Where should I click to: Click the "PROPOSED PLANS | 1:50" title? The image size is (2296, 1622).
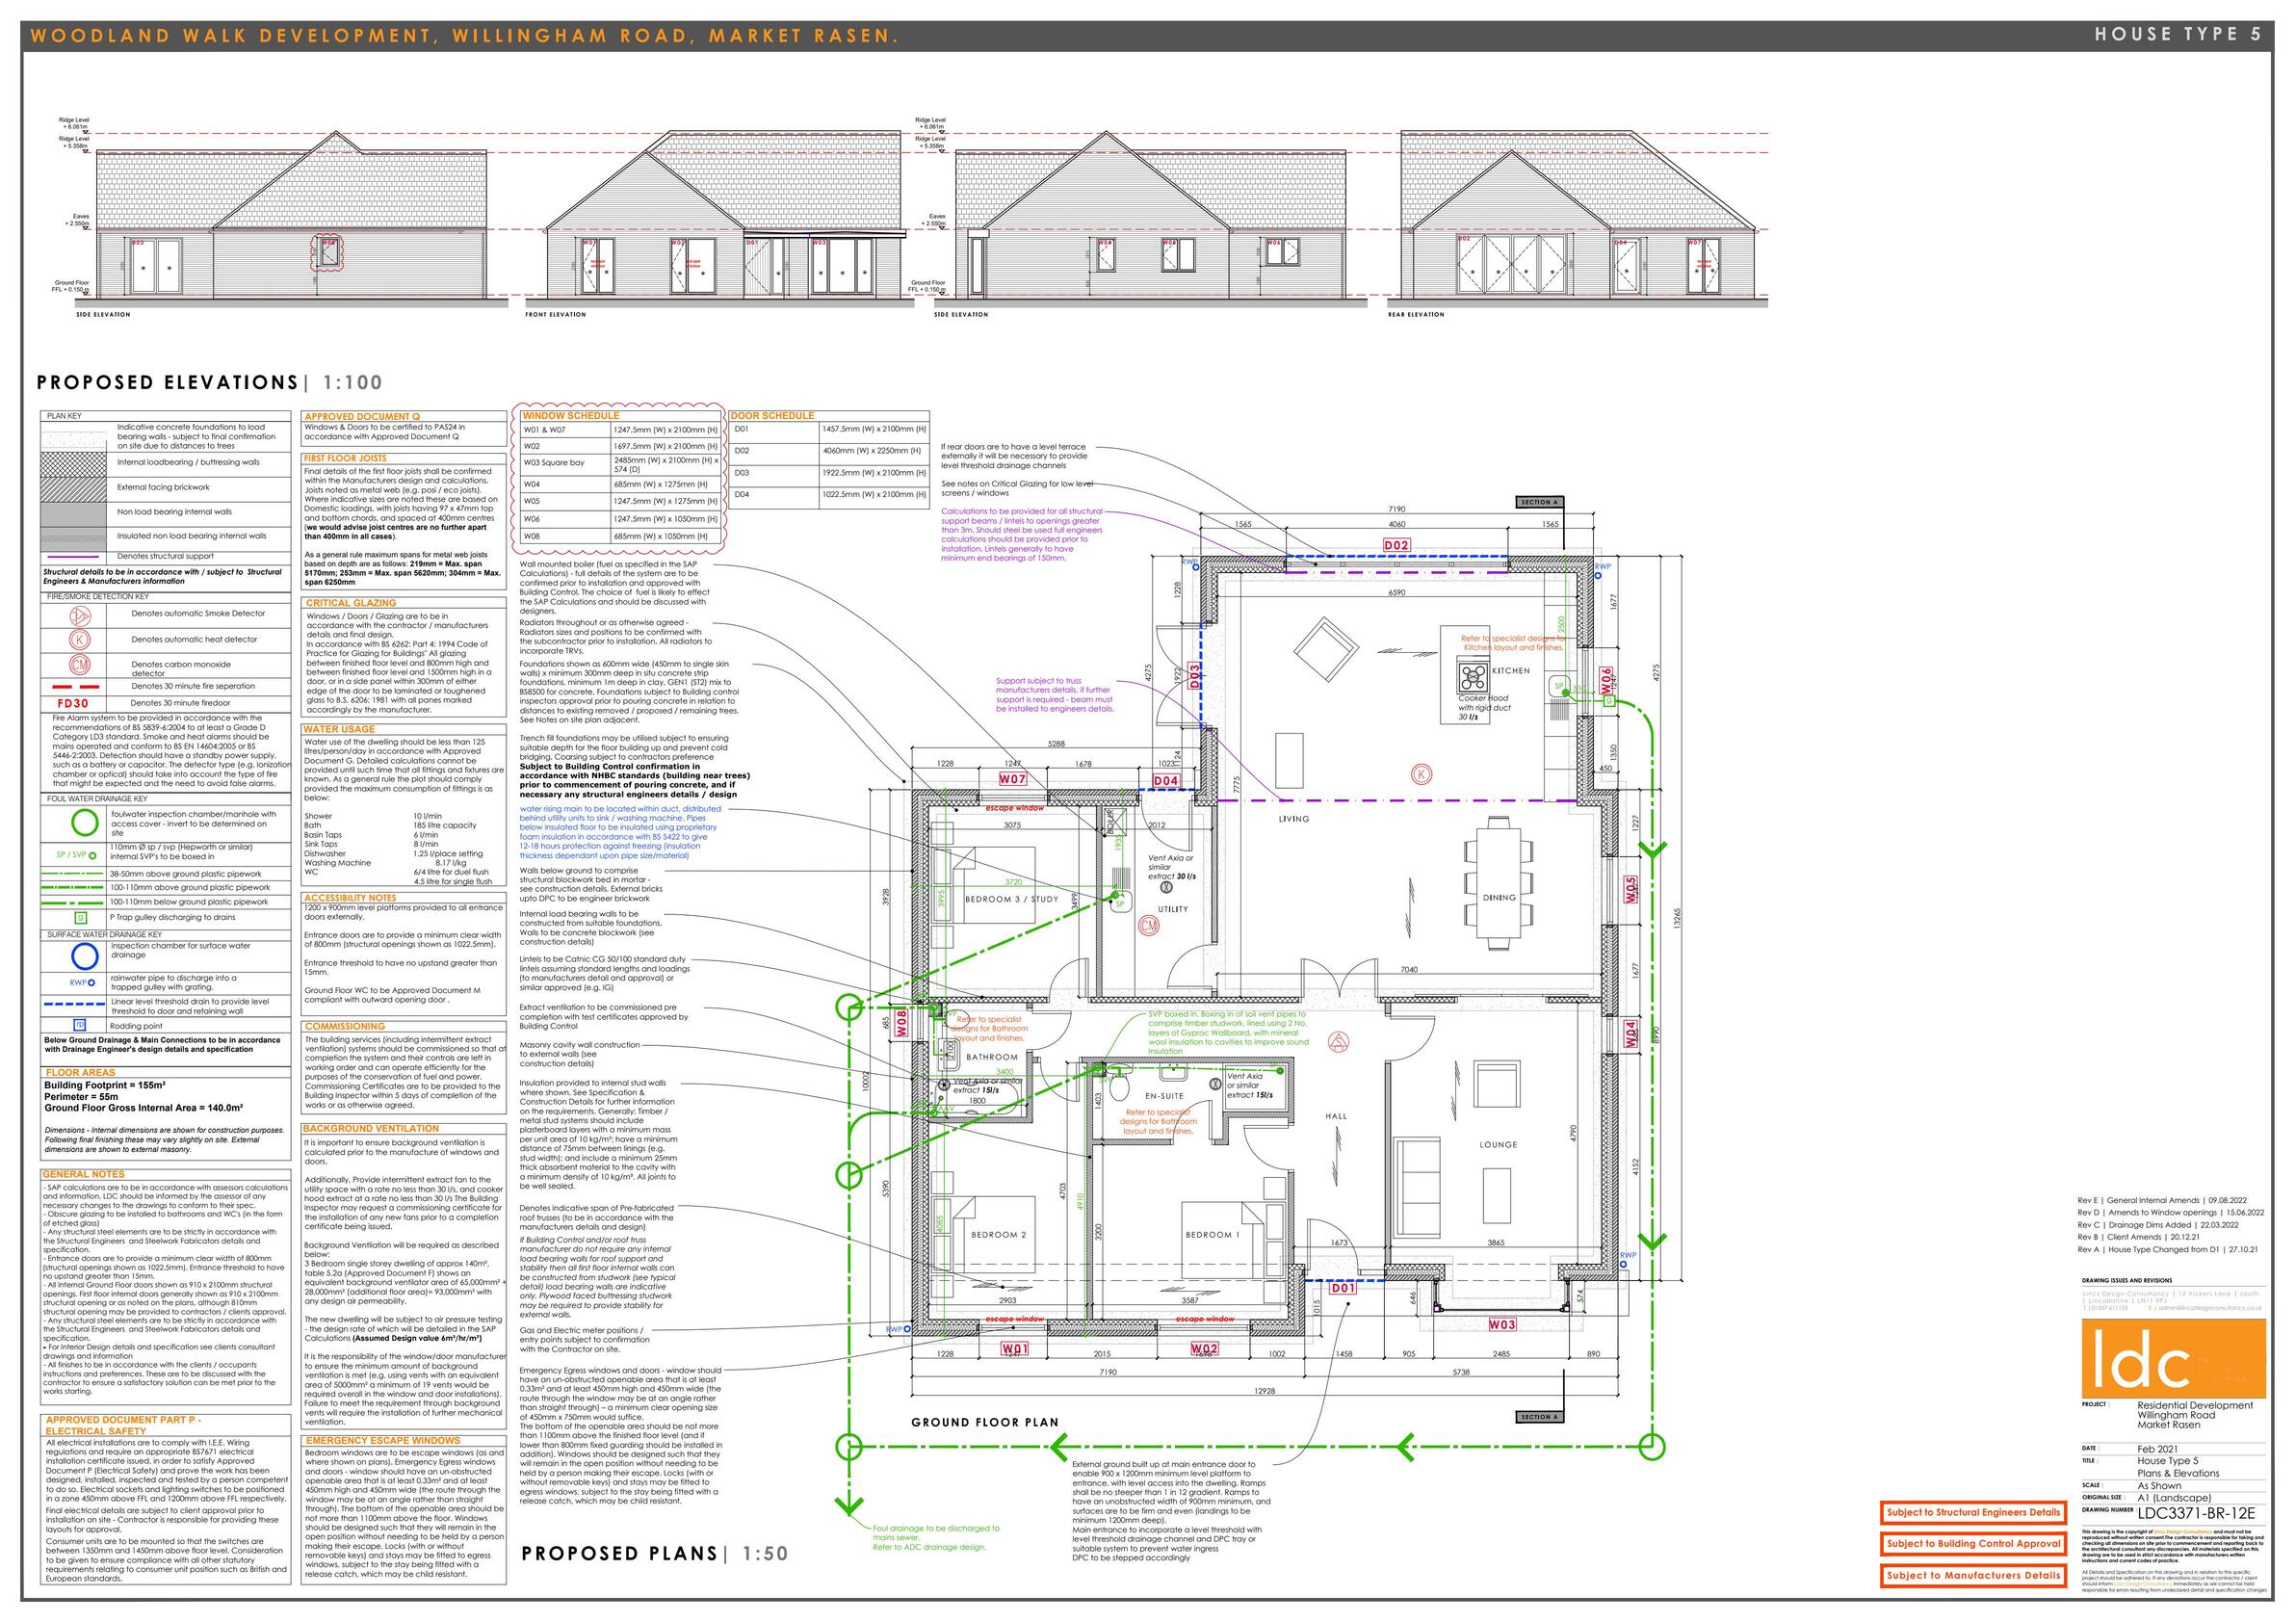[x=655, y=1553]
